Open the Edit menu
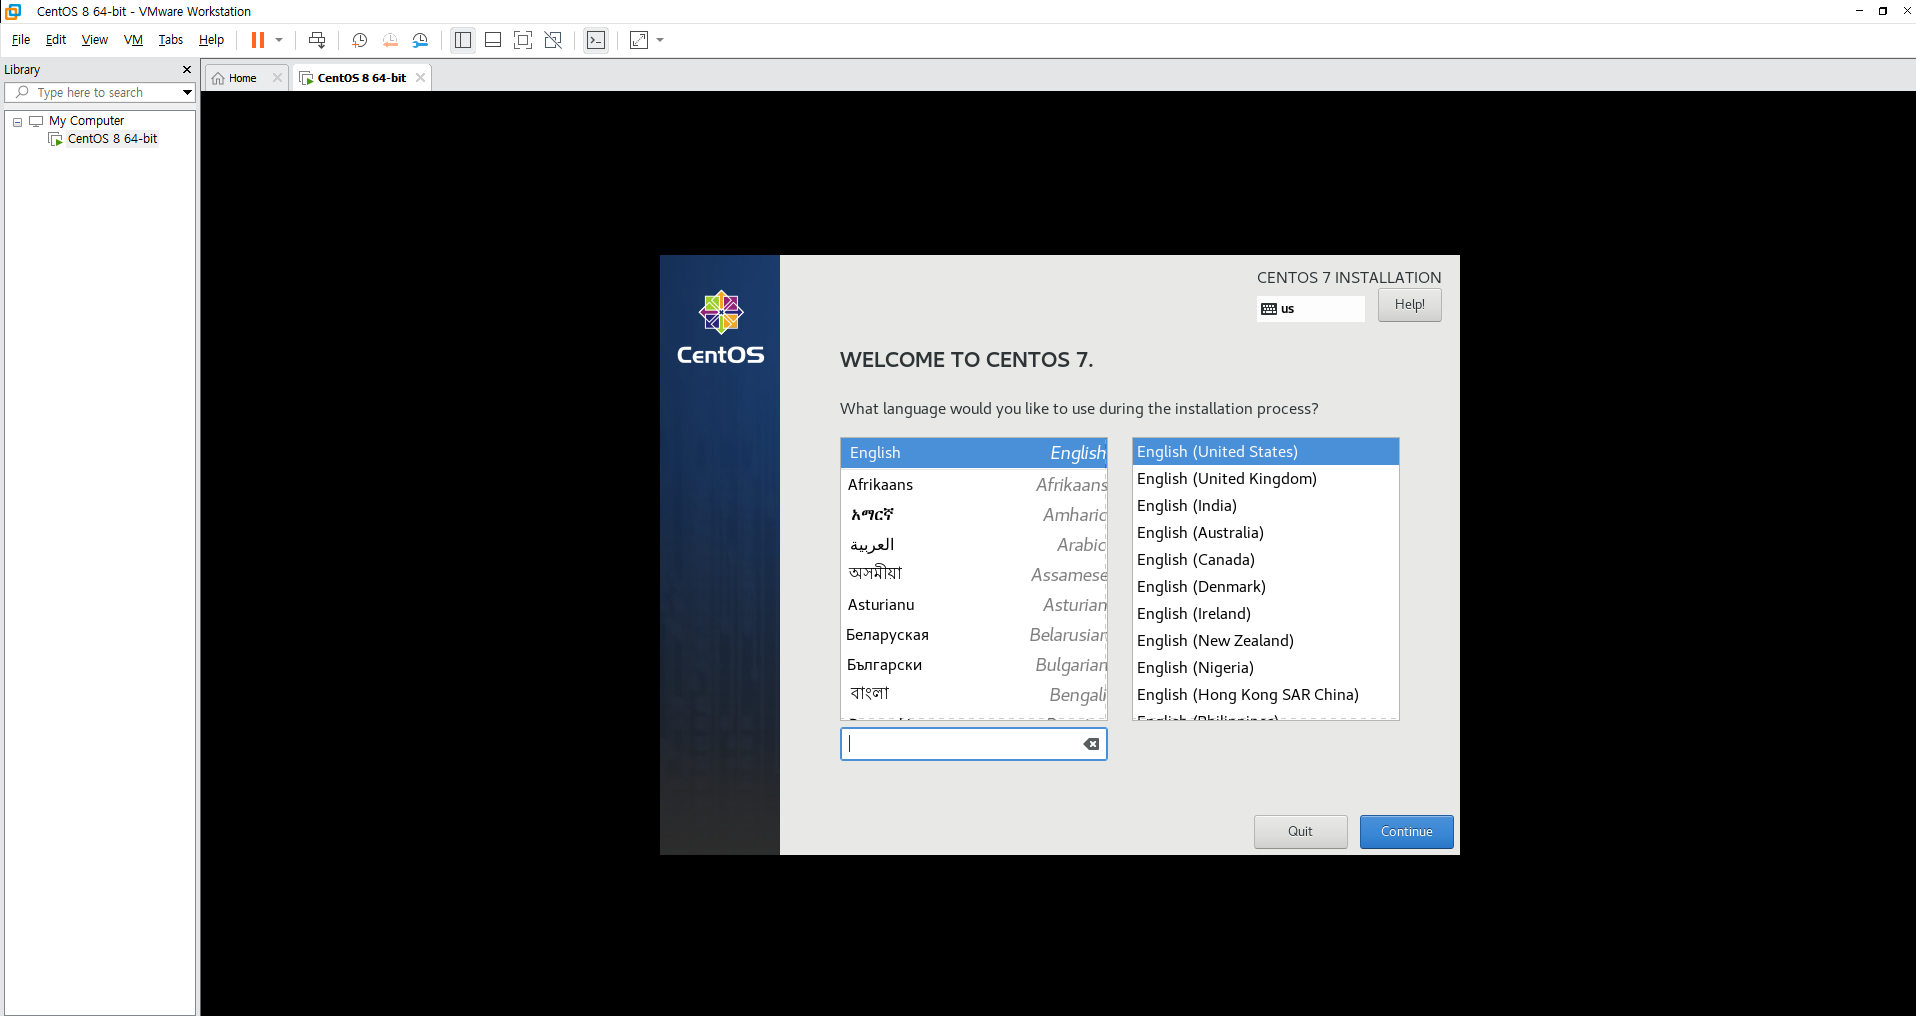 click(56, 40)
